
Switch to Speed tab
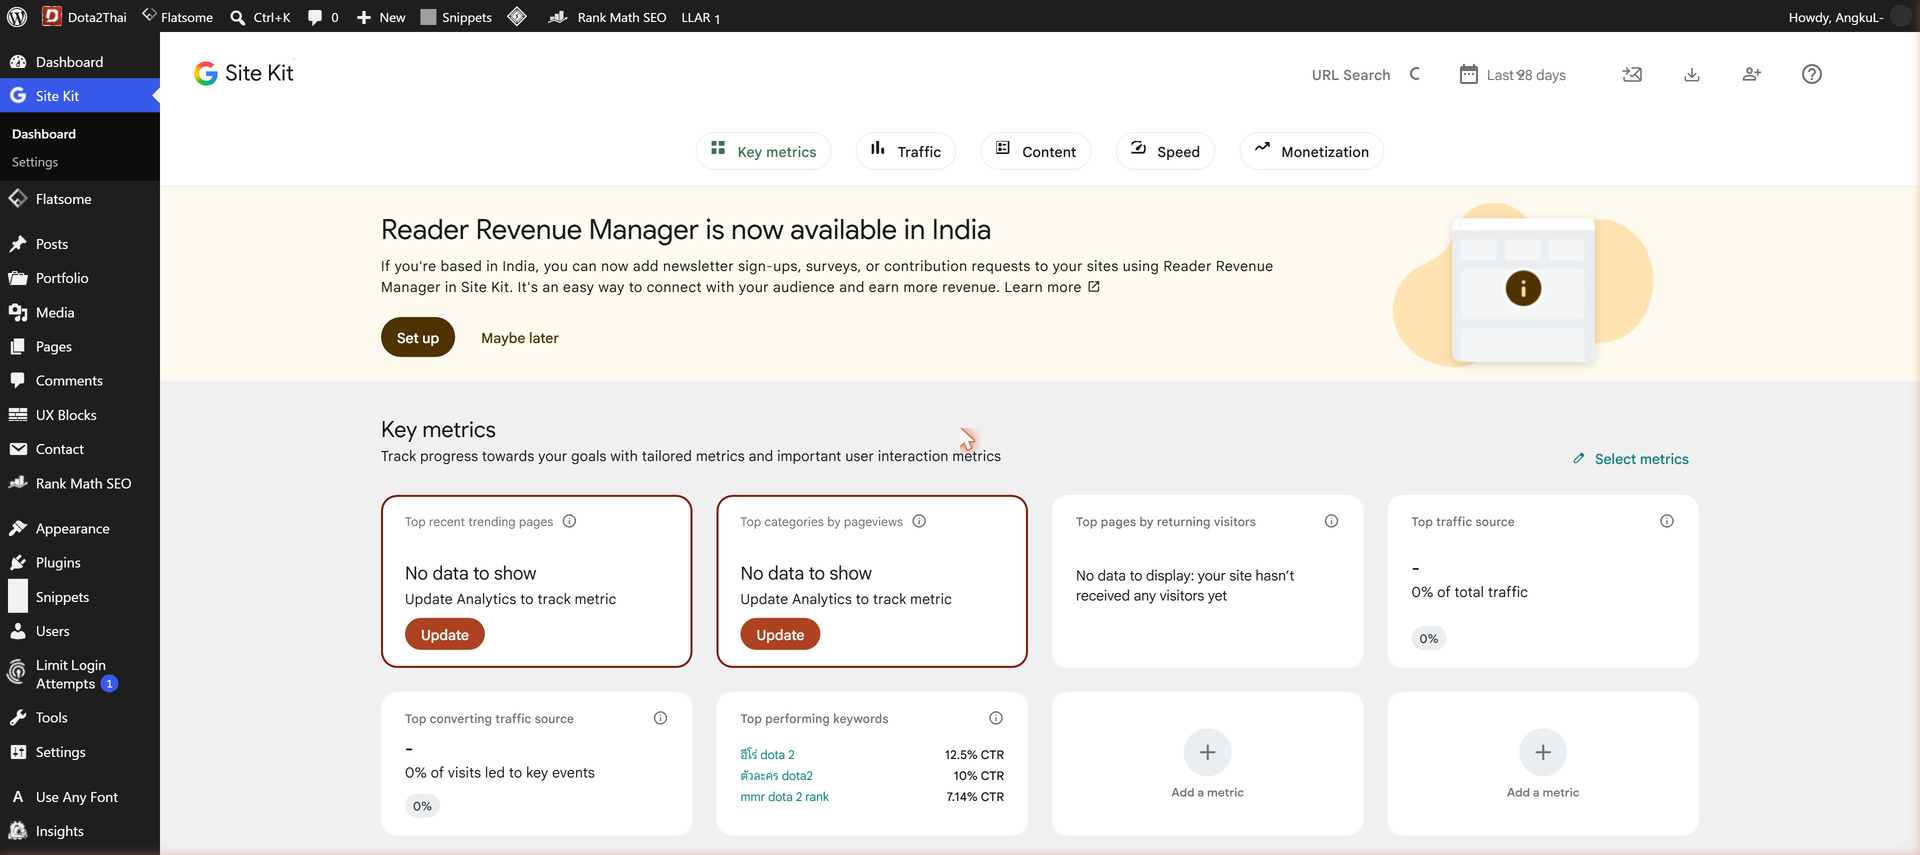coord(1165,151)
